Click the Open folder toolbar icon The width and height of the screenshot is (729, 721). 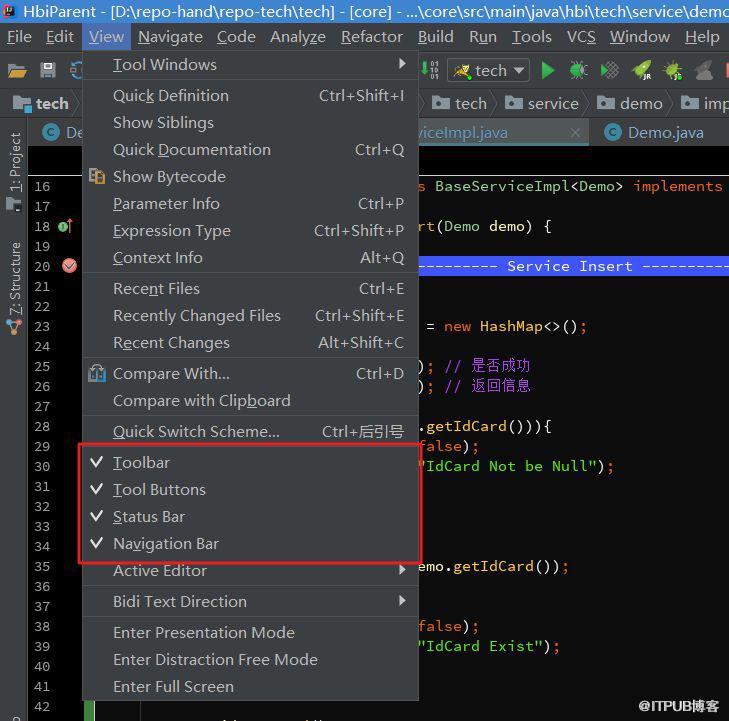click(17, 71)
